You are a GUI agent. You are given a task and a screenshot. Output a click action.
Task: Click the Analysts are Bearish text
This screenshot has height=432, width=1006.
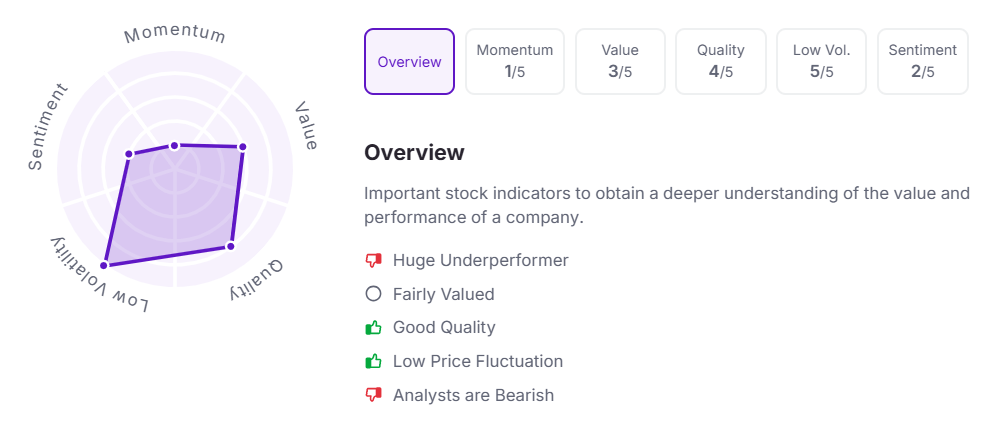click(x=473, y=395)
